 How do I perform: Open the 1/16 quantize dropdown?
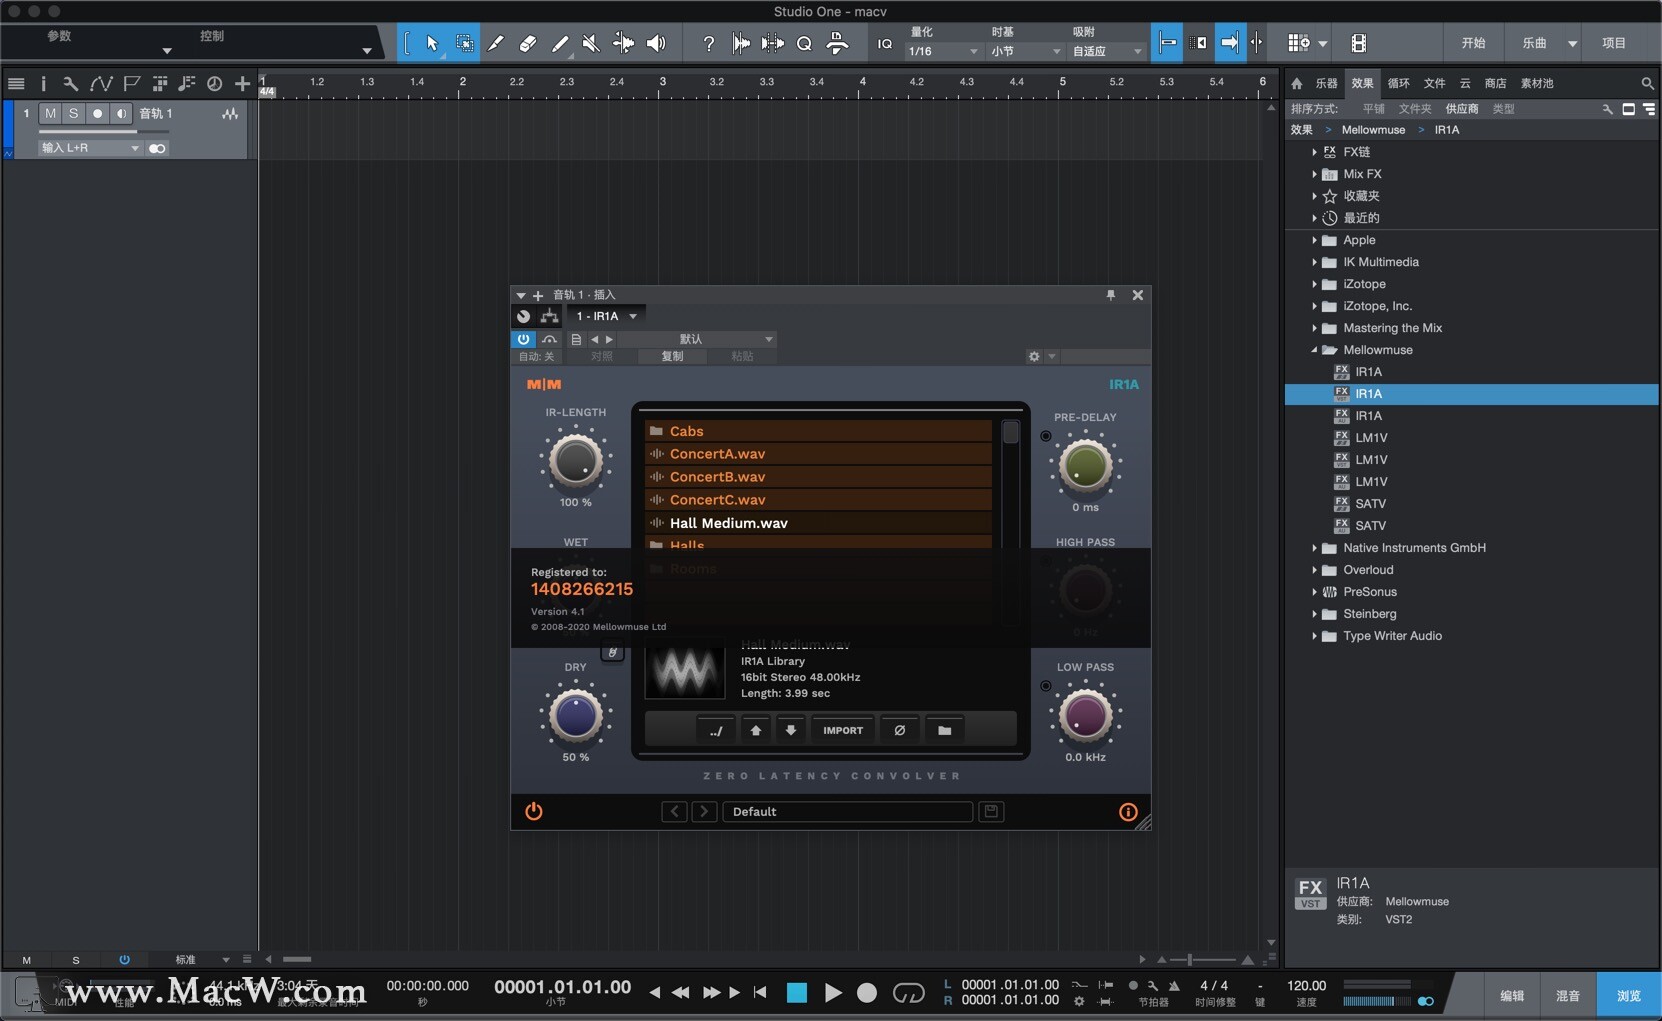[x=943, y=51]
